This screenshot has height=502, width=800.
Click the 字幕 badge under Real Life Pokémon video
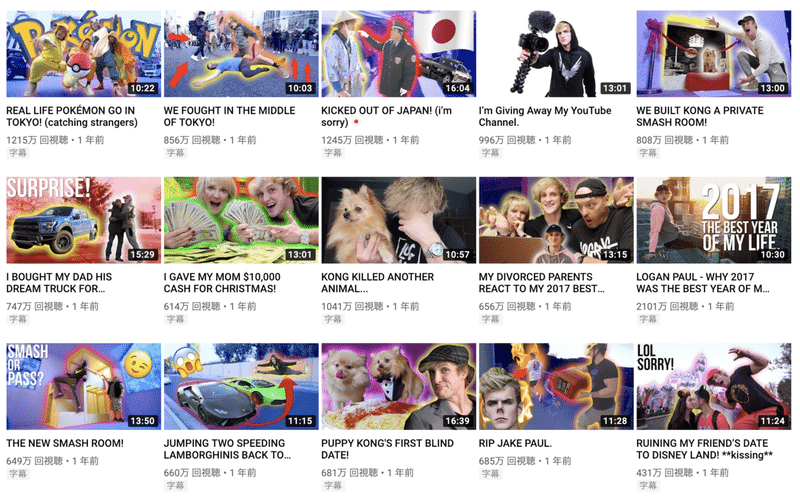click(x=17, y=153)
